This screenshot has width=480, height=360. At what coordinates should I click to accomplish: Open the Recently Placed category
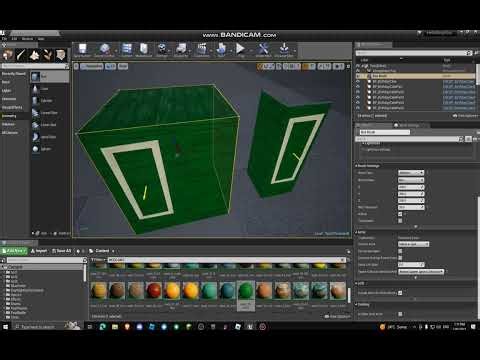pyautogui.click(x=14, y=74)
